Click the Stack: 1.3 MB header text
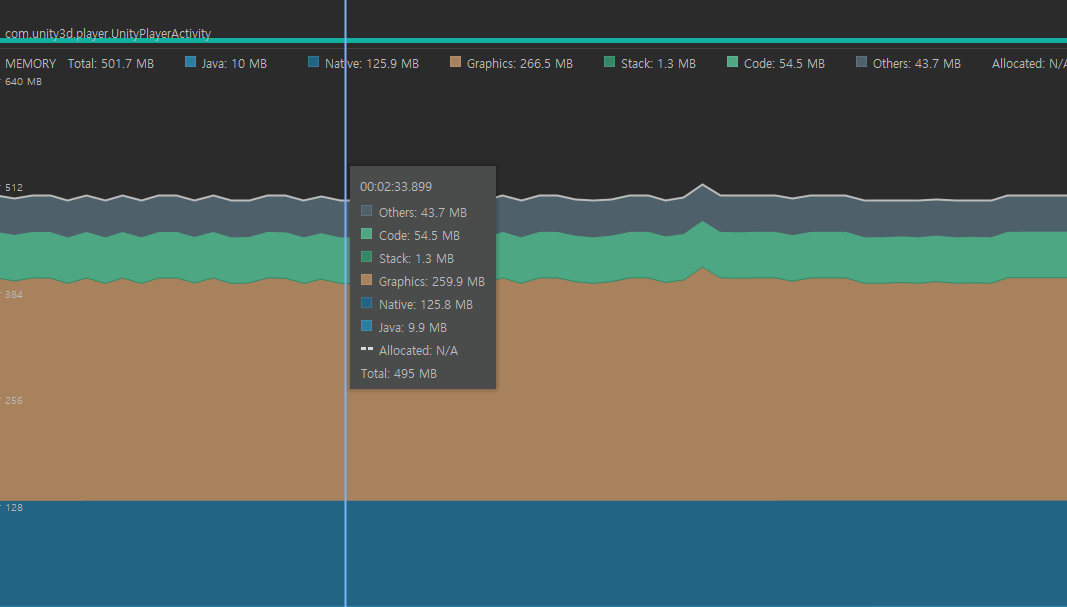The image size is (1067, 607). (x=658, y=63)
